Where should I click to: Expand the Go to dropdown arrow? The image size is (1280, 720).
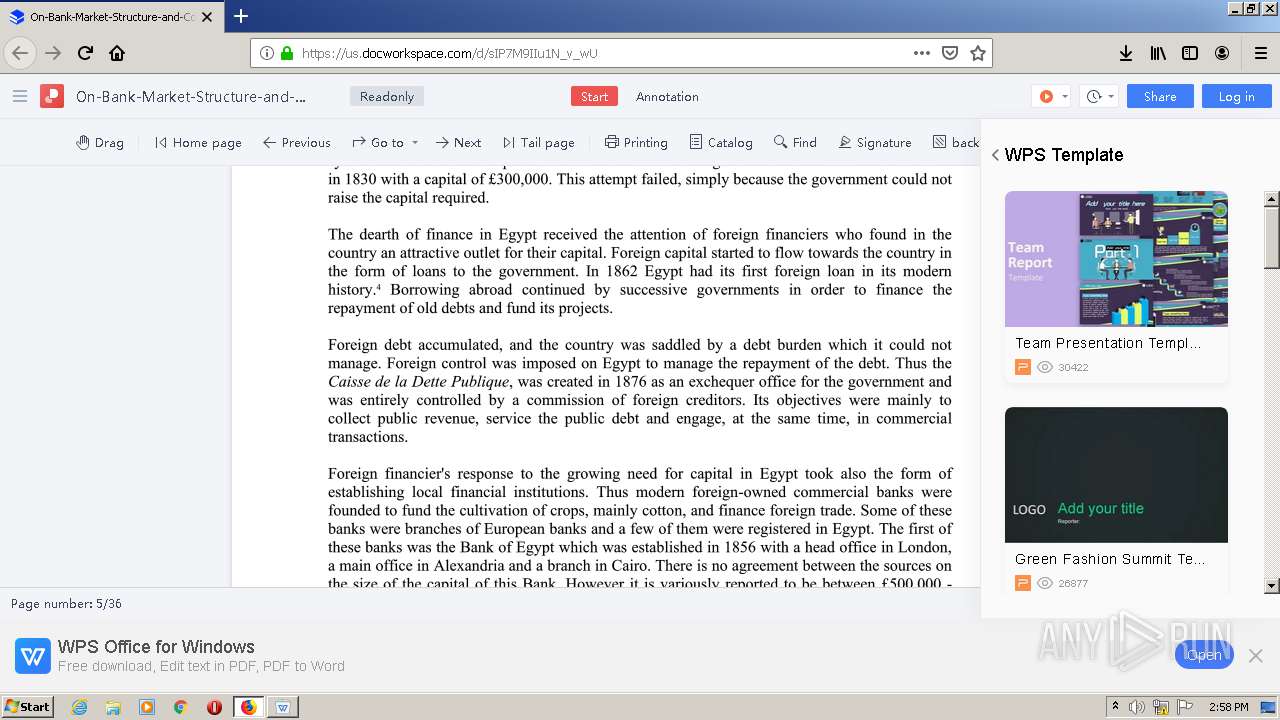(x=415, y=143)
